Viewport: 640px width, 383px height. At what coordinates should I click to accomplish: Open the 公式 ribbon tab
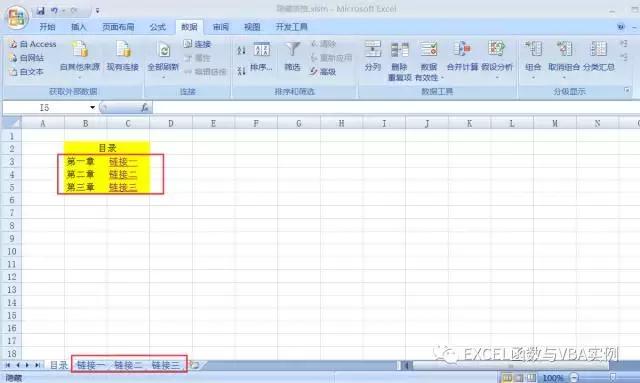click(158, 27)
